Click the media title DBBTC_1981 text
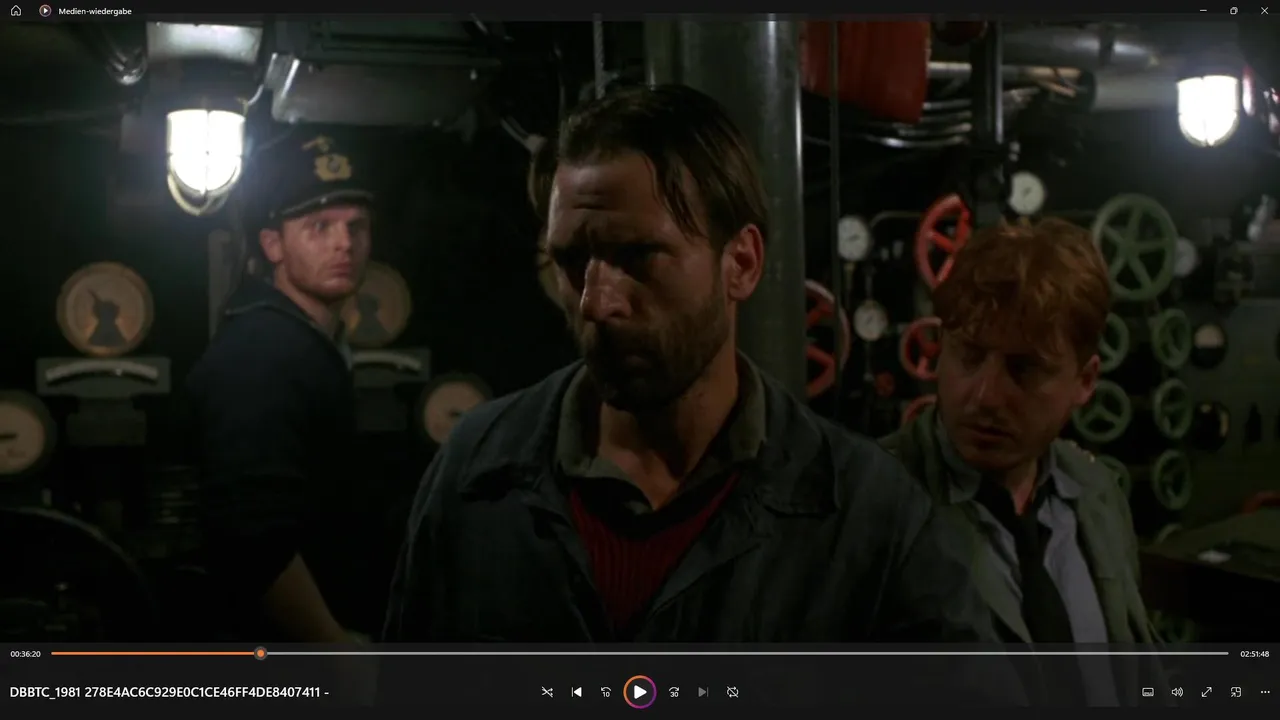Viewport: 1280px width, 720px height. [169, 692]
